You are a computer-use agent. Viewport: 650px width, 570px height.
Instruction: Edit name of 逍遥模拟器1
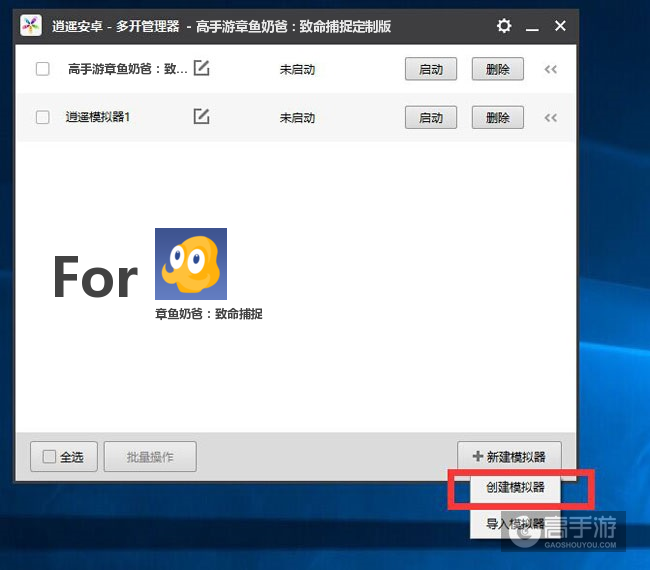tap(201, 116)
